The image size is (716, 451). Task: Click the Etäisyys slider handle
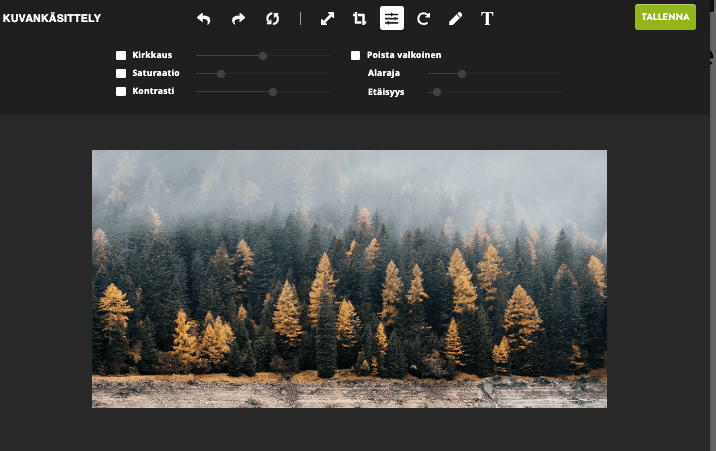pos(436,92)
